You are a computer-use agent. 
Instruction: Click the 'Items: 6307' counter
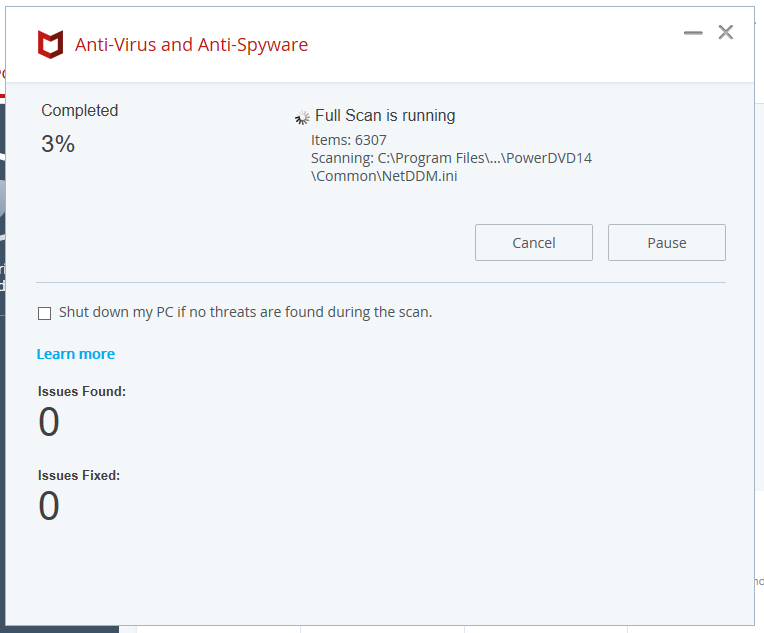(349, 140)
